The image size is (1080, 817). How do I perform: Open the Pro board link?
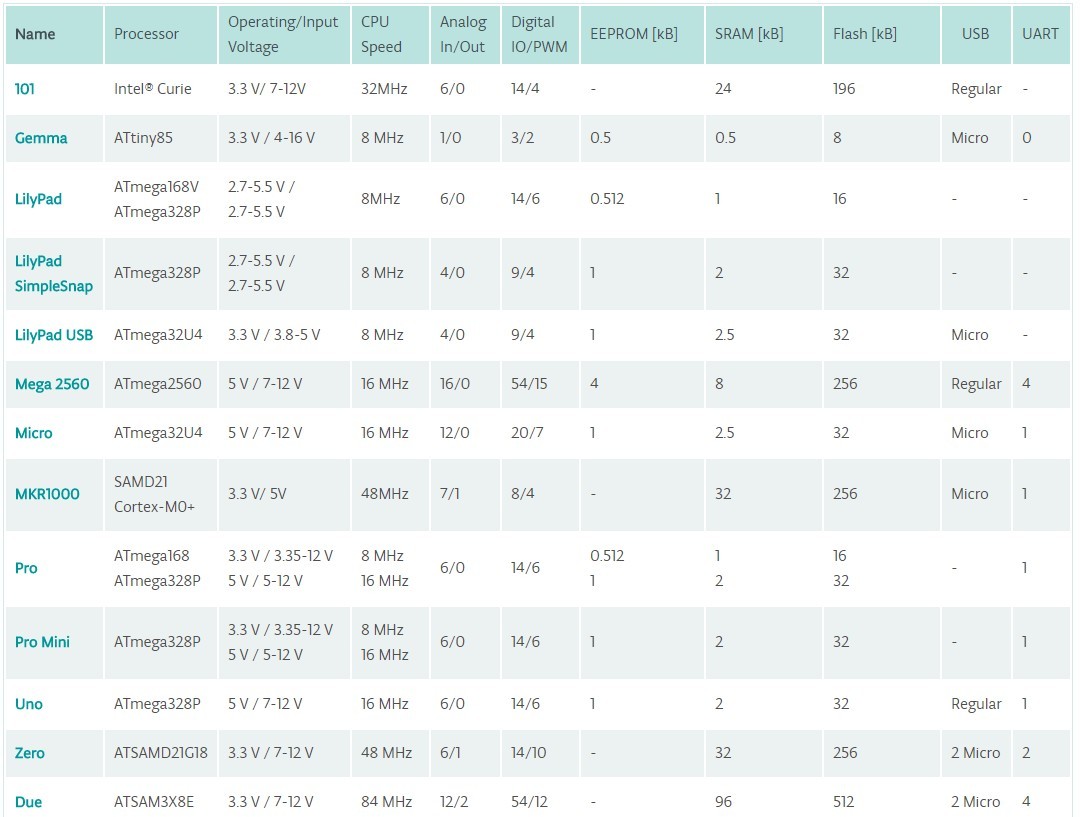pyautogui.click(x=26, y=568)
